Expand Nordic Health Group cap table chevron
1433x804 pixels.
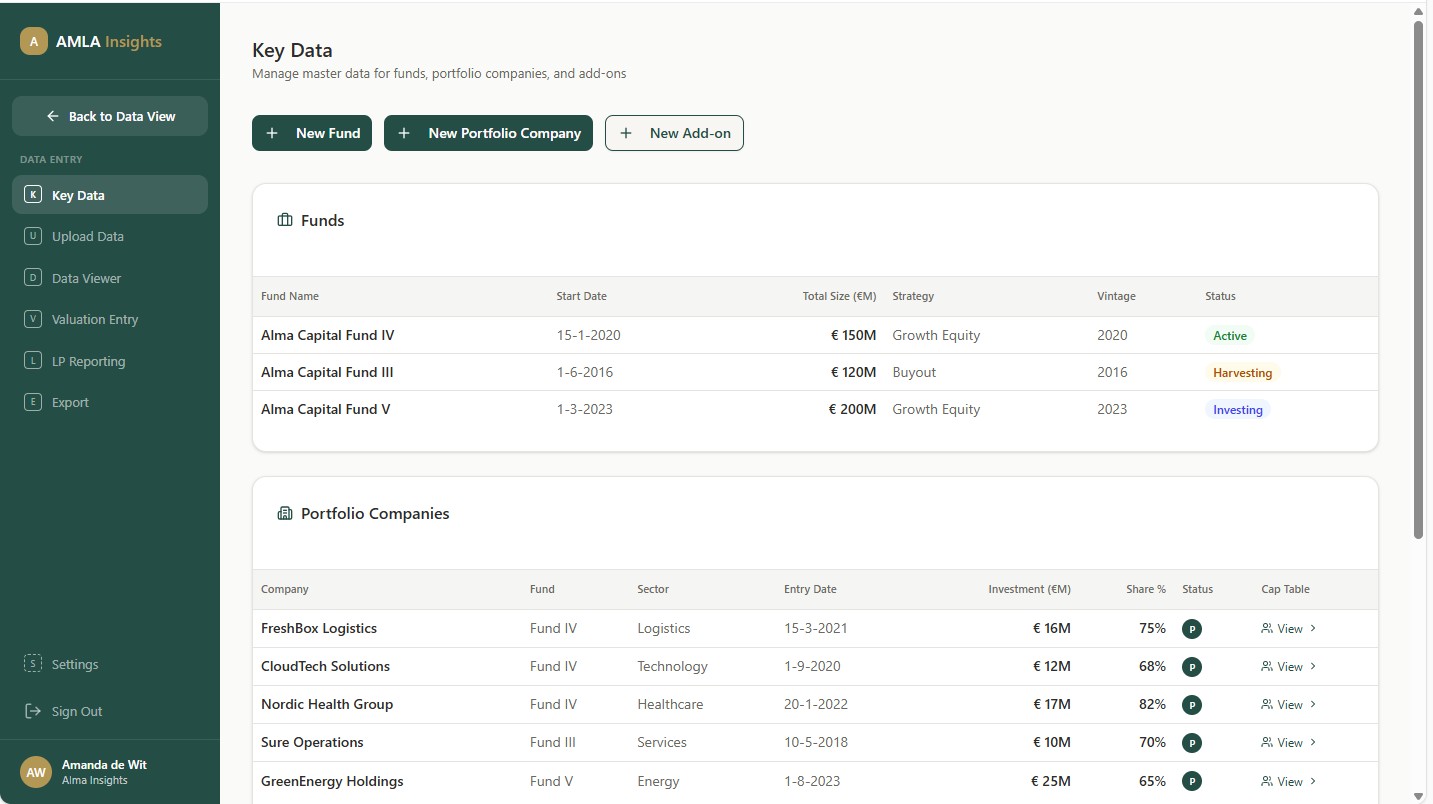pyautogui.click(x=1313, y=704)
